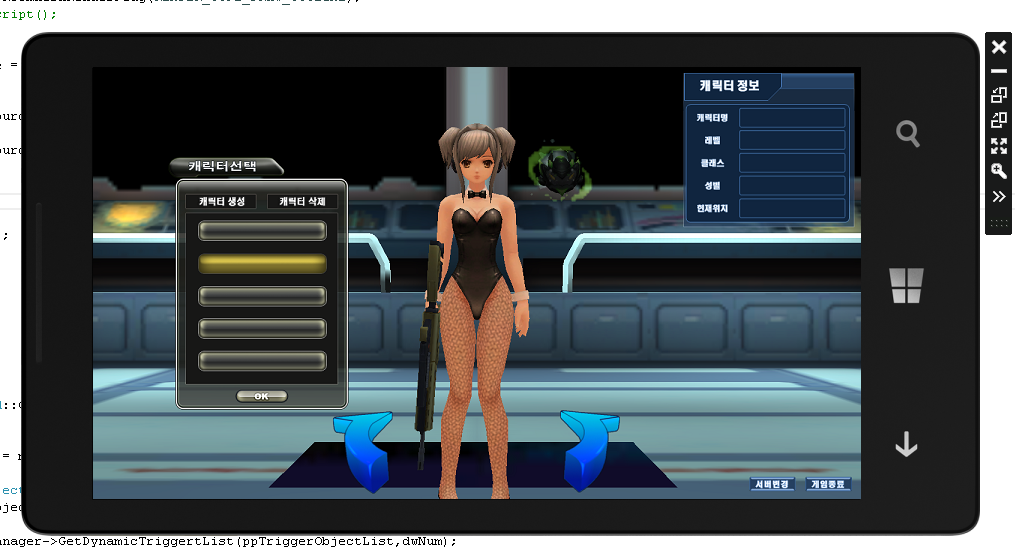Click the emulator rotate left icon
Image resolution: width=1015 pixels, height=554 pixels.
coord(998,95)
